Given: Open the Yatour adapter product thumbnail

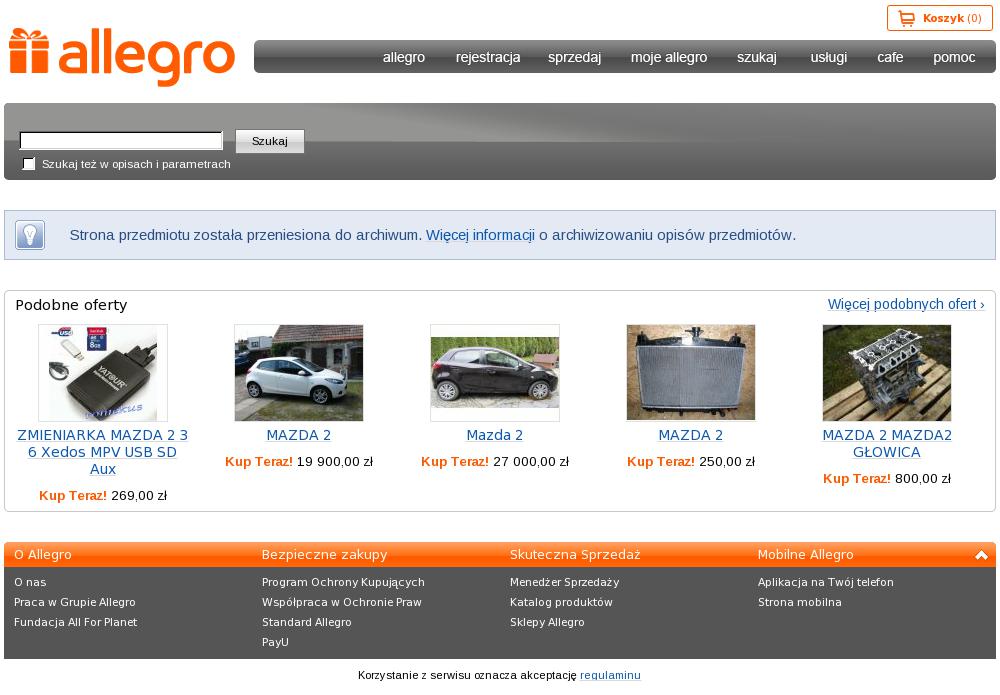Looking at the screenshot, I should (x=103, y=373).
